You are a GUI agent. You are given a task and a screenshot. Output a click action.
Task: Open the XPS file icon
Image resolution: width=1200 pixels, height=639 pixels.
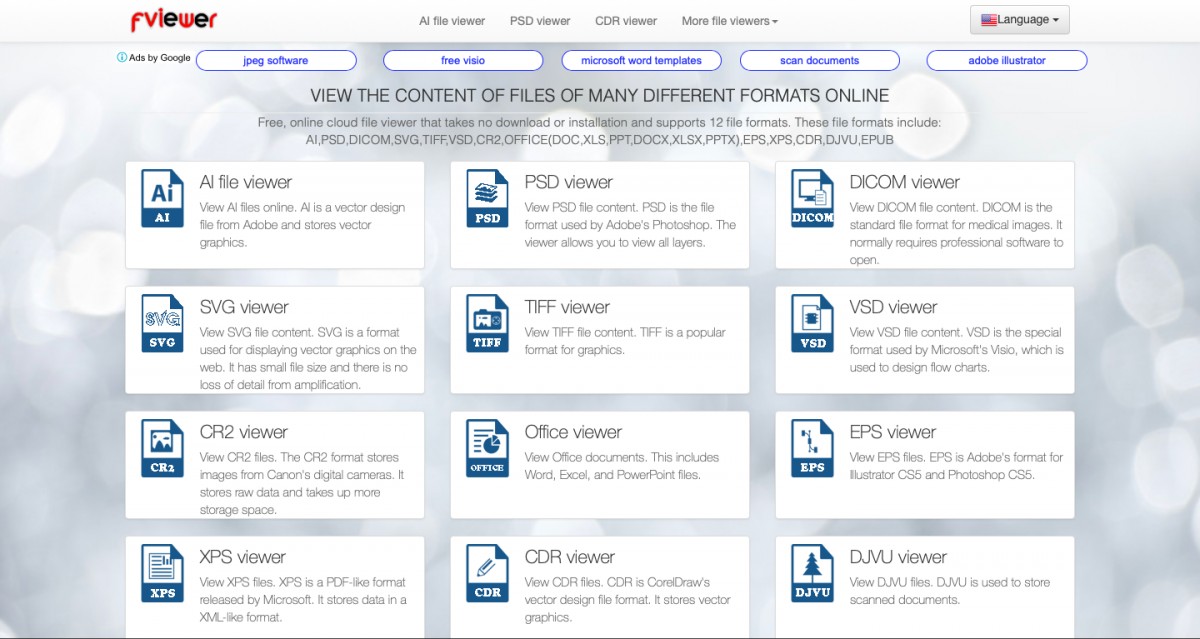[162, 573]
